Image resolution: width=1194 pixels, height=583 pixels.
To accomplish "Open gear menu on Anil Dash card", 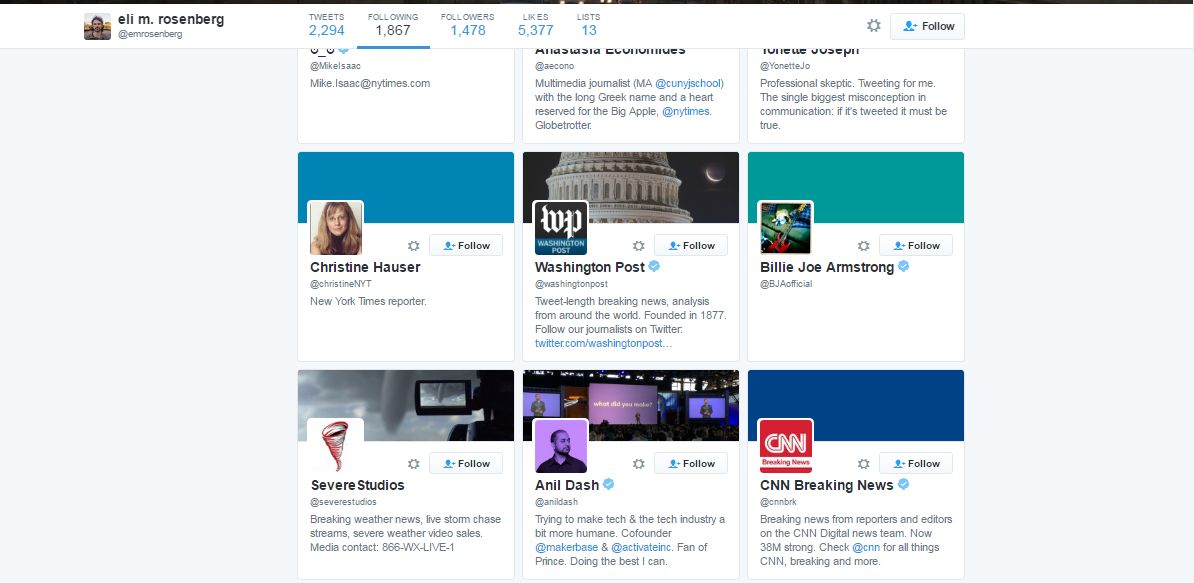I will [x=639, y=464].
